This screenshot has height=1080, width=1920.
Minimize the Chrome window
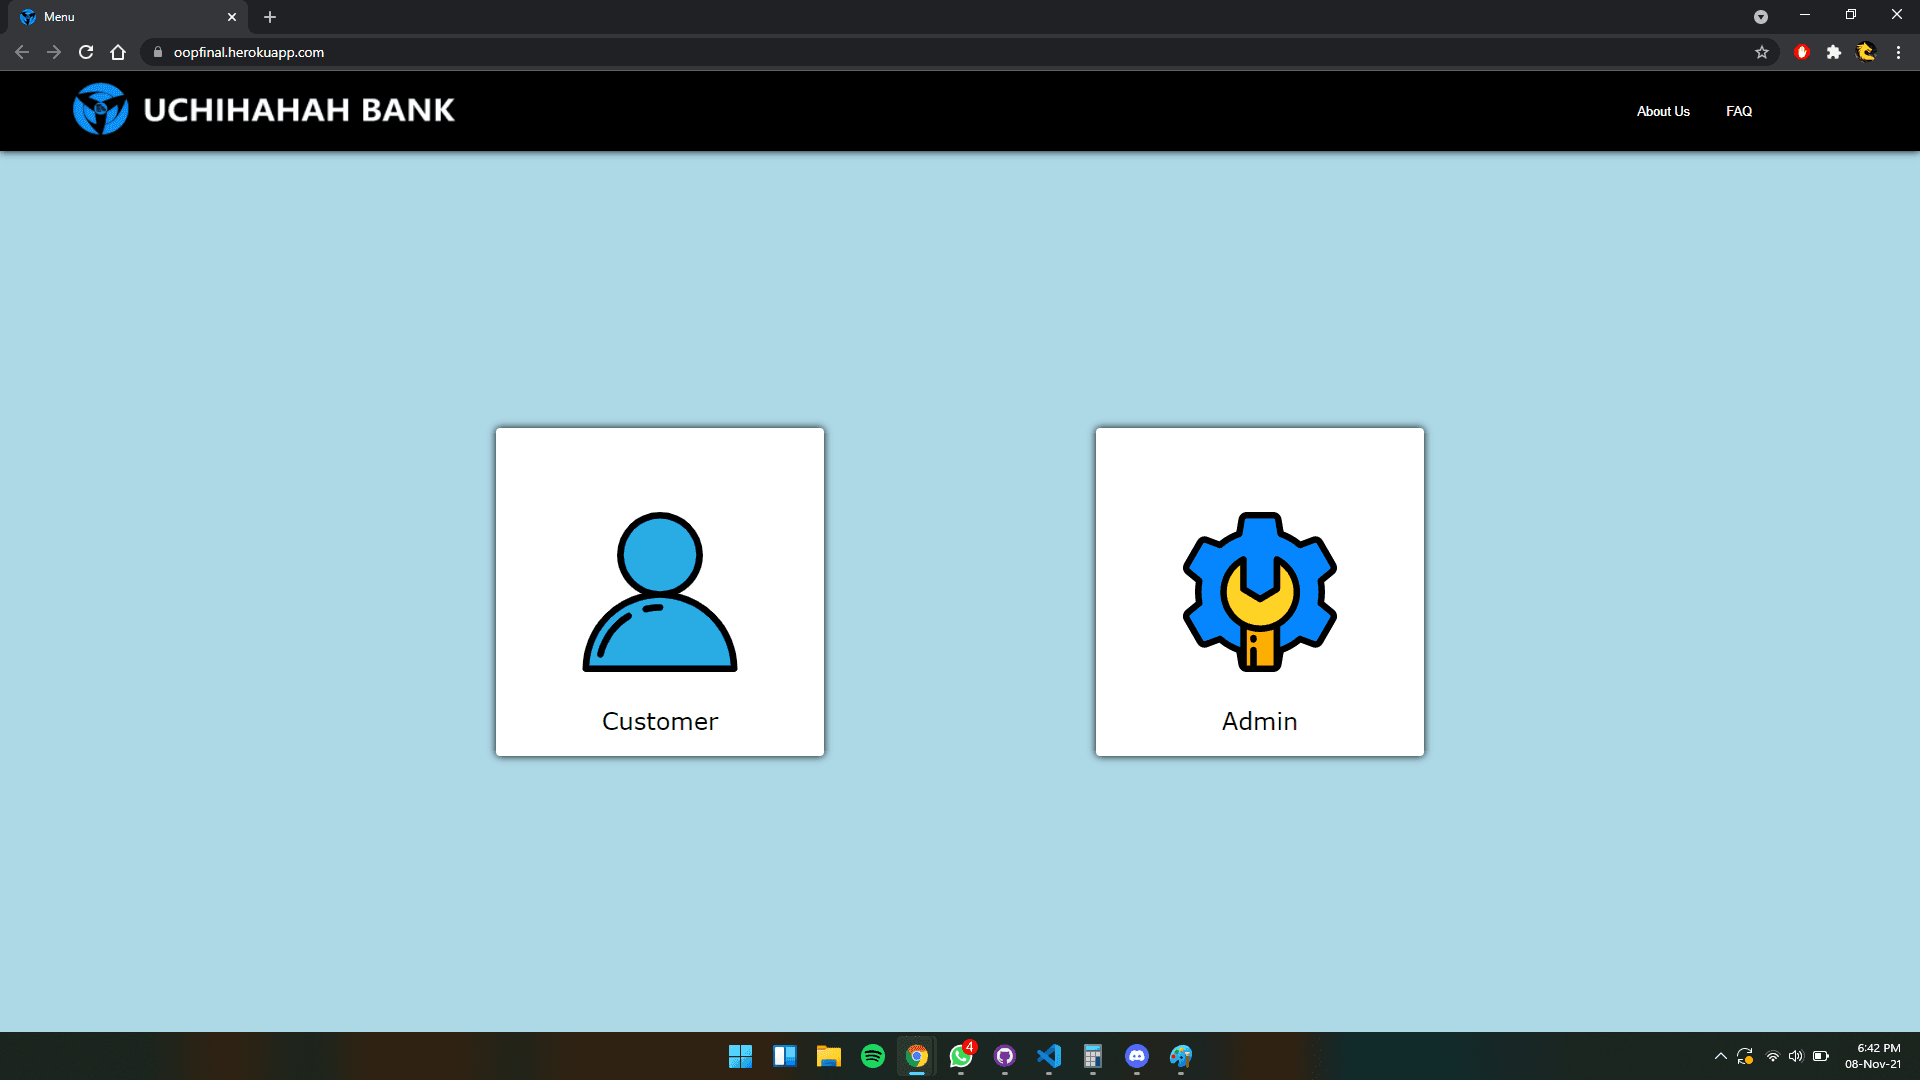(1805, 15)
